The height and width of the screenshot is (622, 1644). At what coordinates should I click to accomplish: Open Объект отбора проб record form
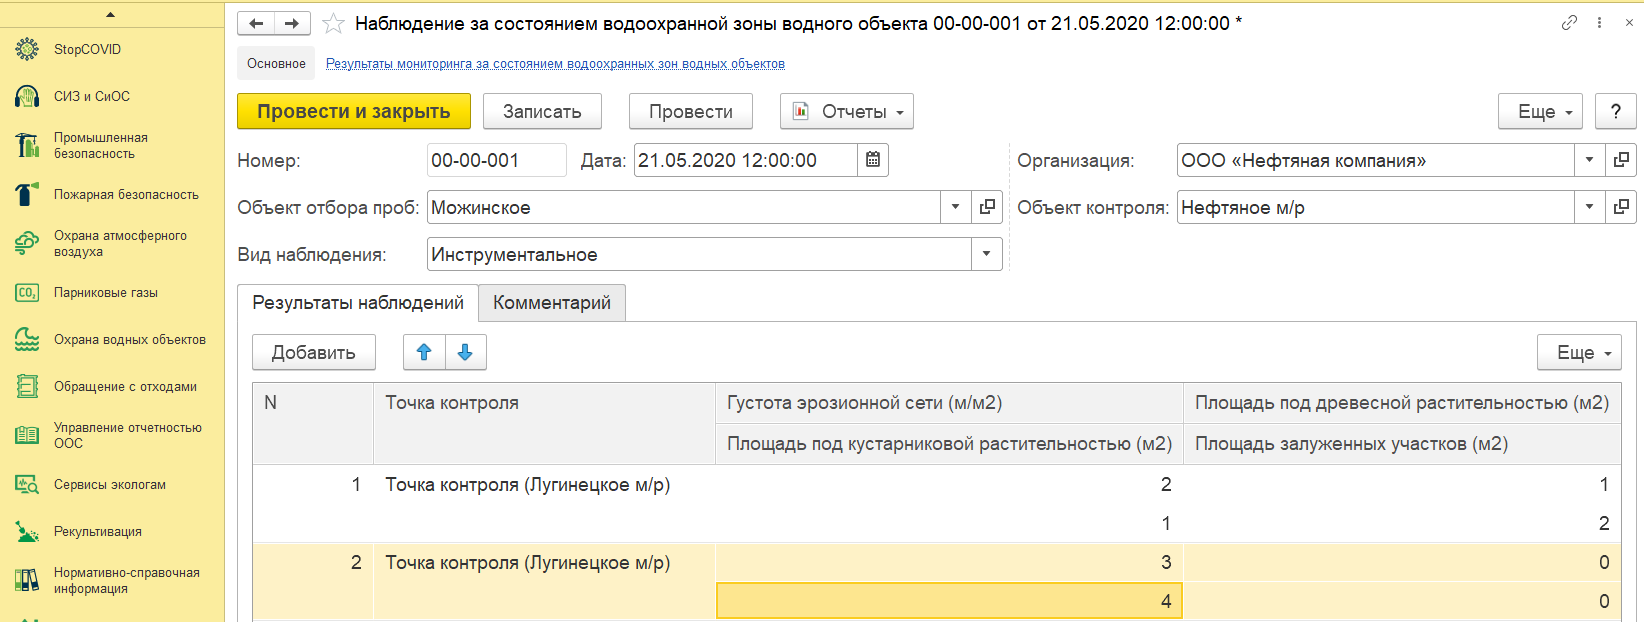987,207
